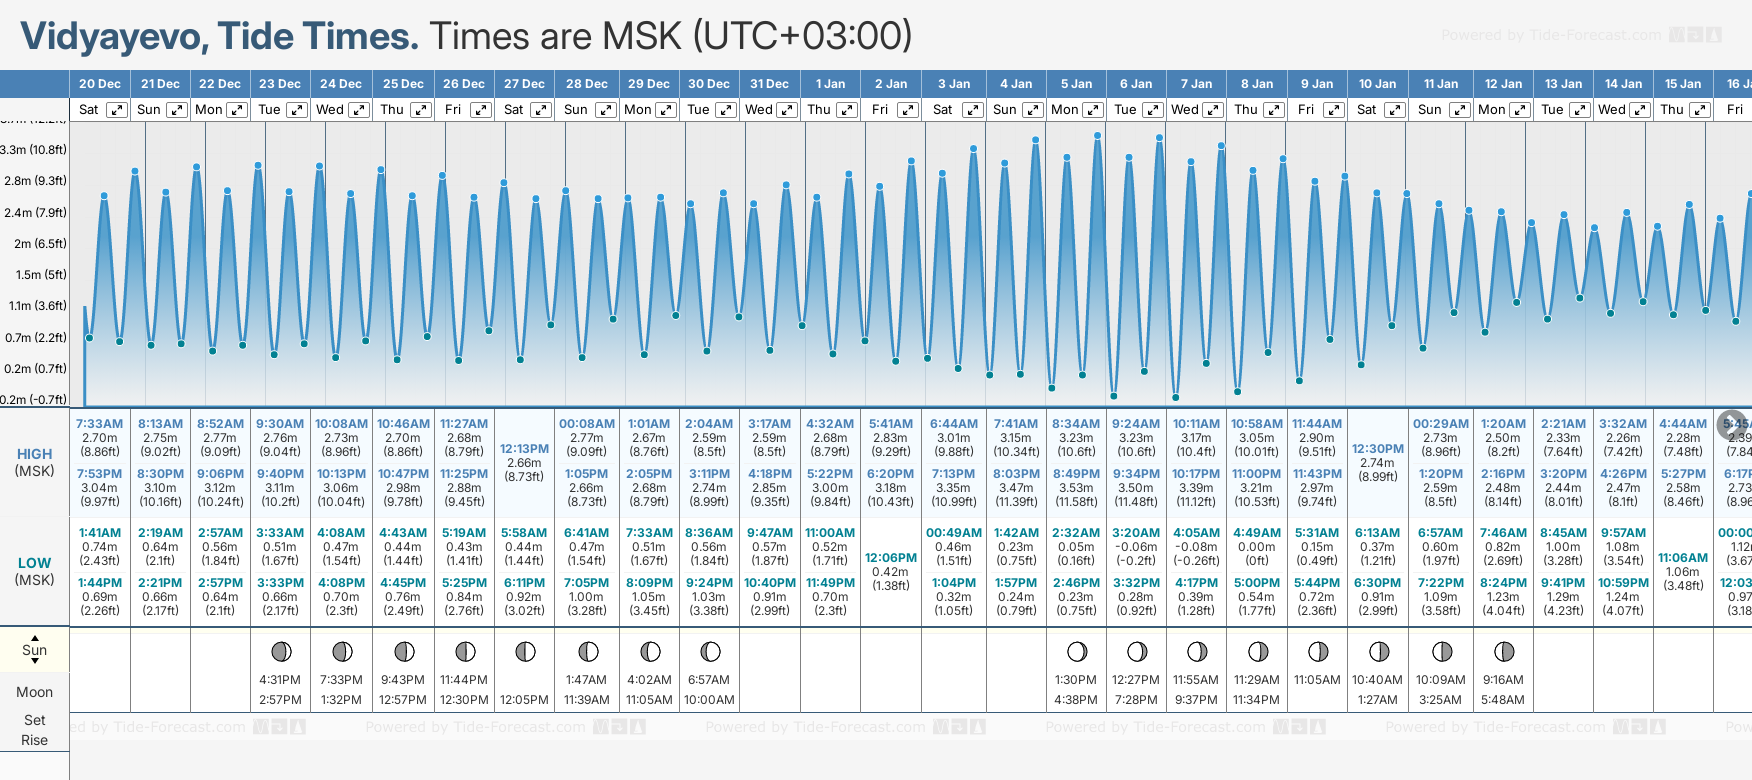Click the moon phase icon under 30 Dec
Screen dimensions: 1752x780
click(710, 652)
